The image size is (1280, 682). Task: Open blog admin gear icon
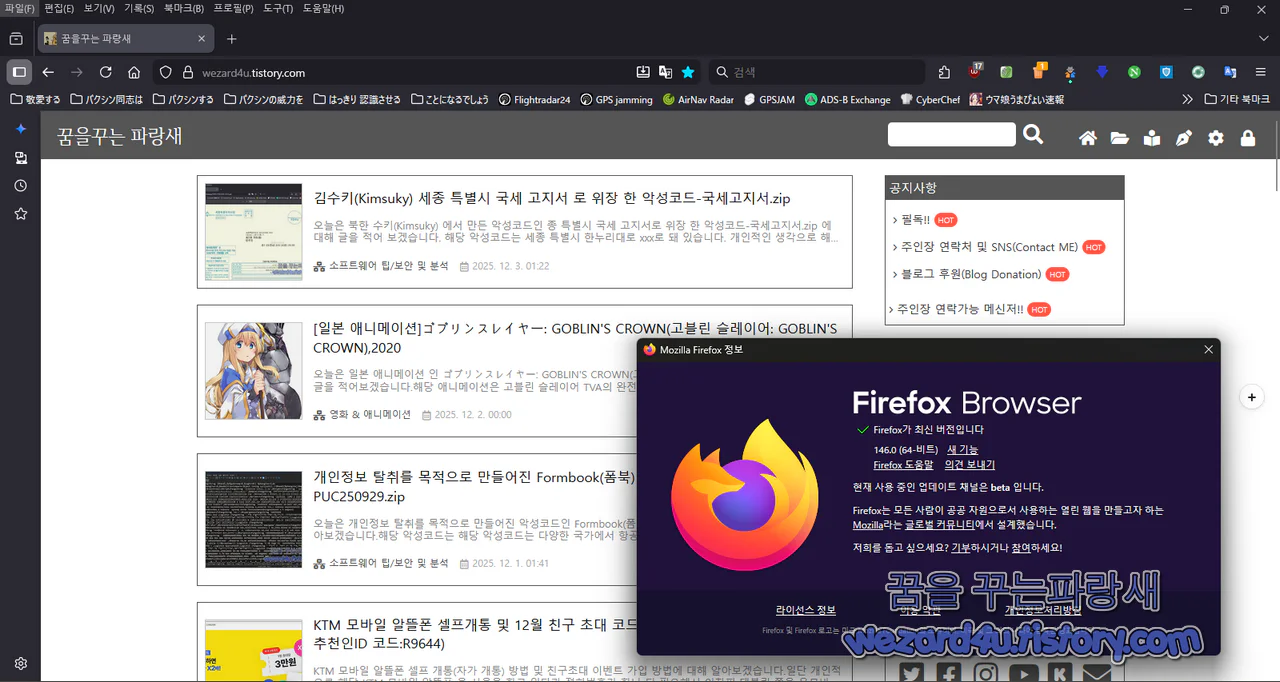click(1216, 138)
